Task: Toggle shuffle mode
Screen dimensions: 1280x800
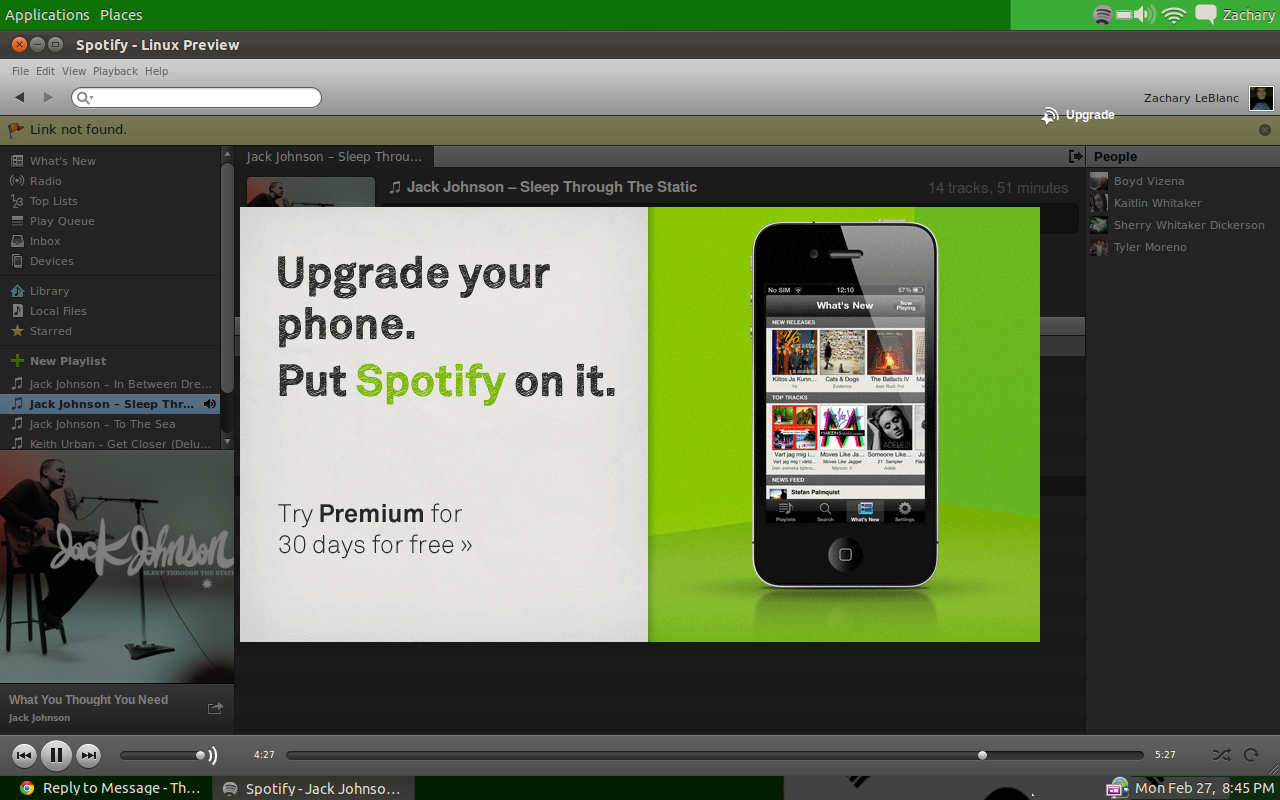Action: [1221, 755]
